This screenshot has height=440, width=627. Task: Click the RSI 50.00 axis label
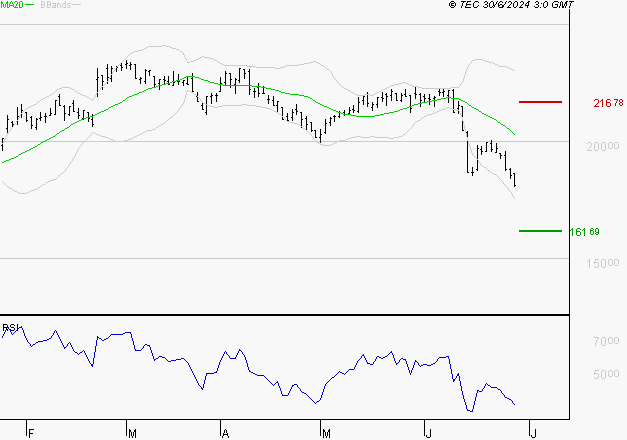[x=606, y=374]
